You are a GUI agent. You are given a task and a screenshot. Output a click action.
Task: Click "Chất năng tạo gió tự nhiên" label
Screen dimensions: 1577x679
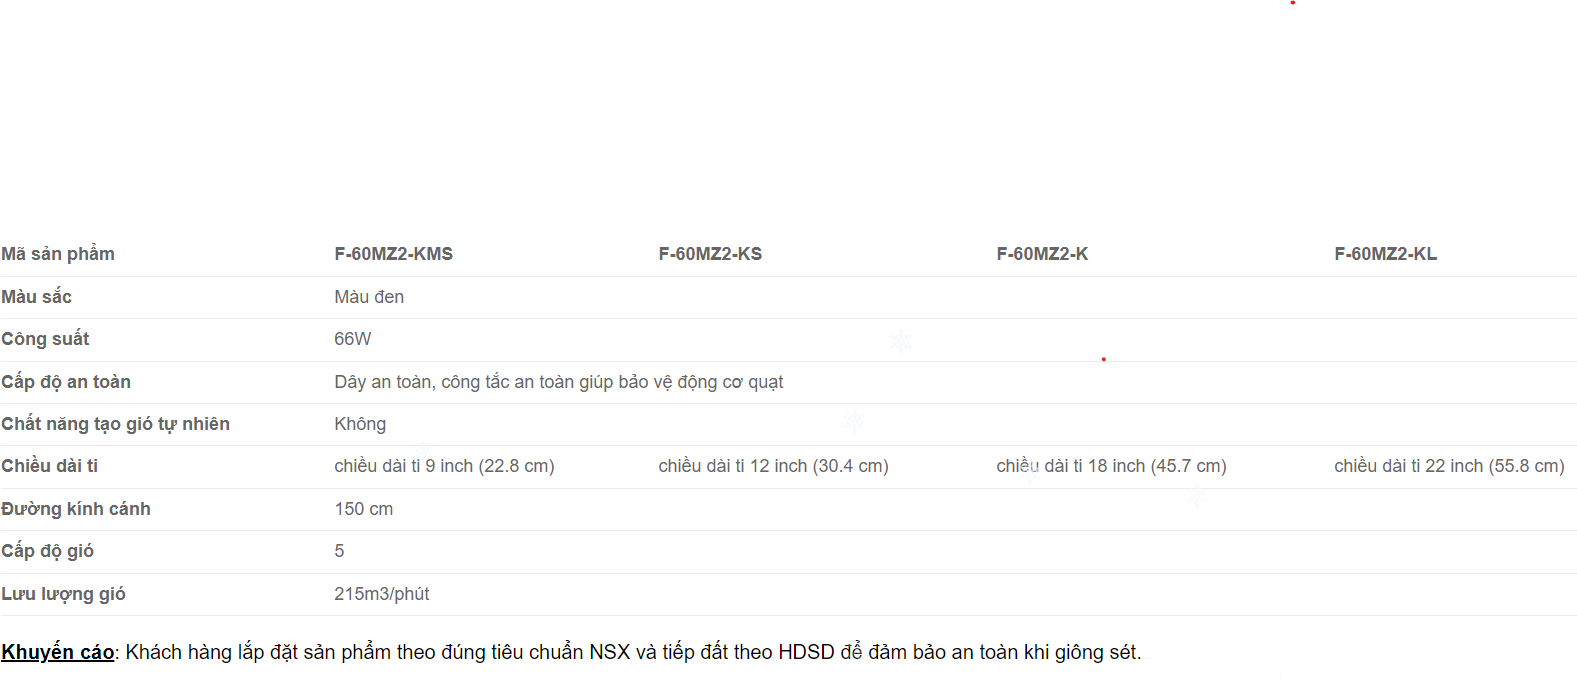115,424
